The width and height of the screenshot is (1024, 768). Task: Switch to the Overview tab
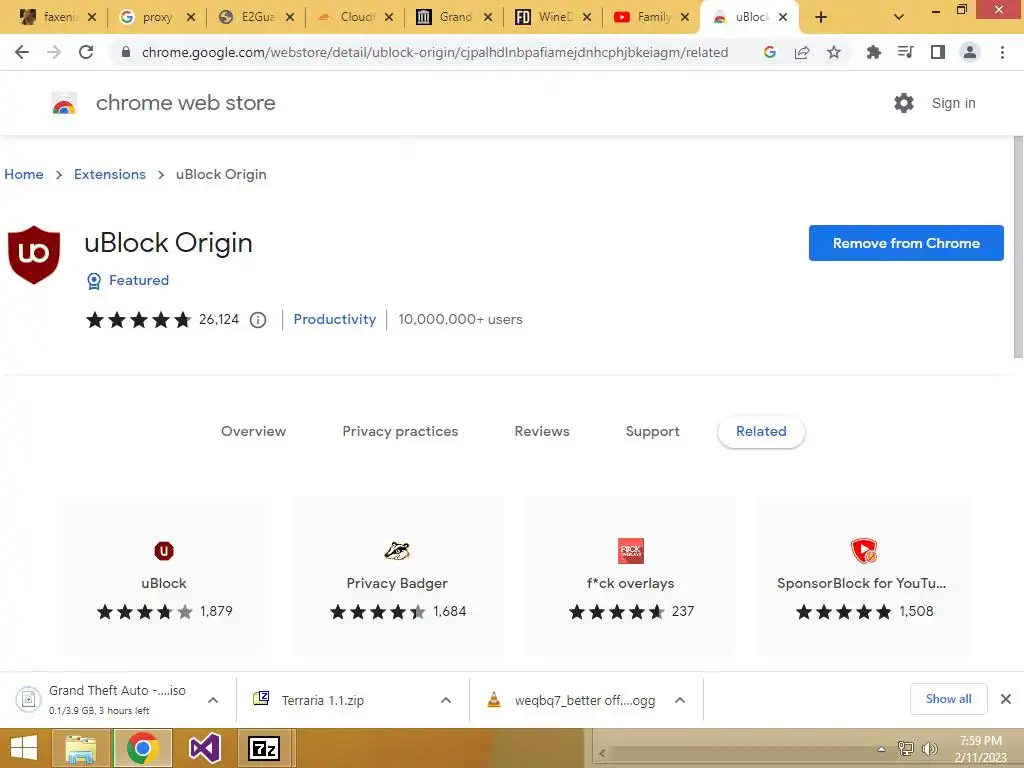pos(253,432)
